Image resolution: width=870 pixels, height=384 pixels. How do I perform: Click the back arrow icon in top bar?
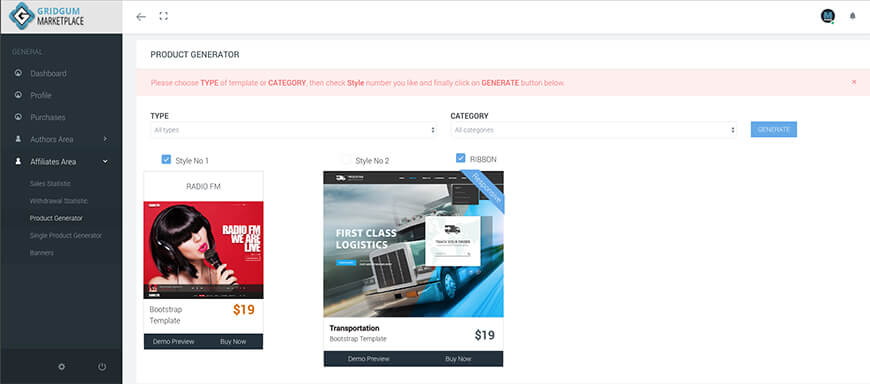pyautogui.click(x=141, y=17)
